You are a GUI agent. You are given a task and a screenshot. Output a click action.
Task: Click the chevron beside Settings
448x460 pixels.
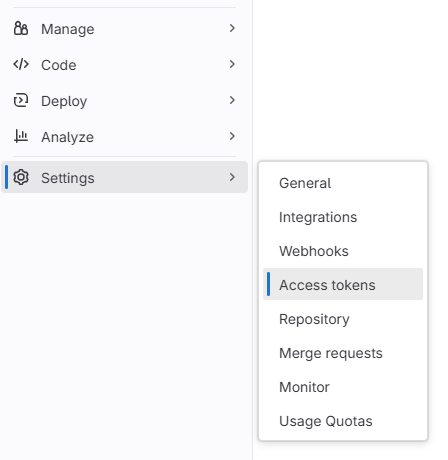point(232,177)
